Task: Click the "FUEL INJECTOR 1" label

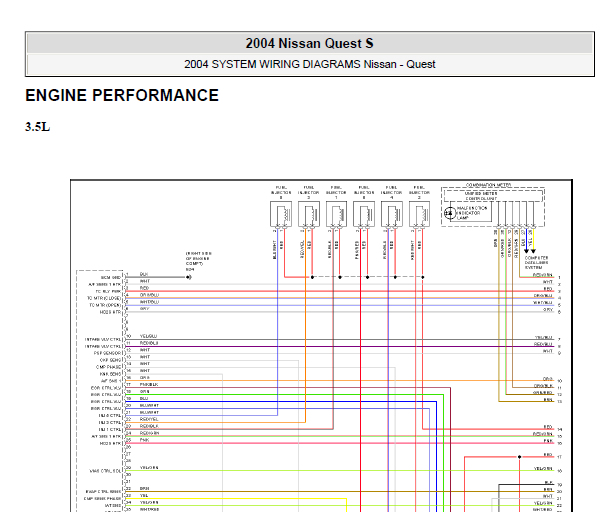Action: click(x=336, y=192)
